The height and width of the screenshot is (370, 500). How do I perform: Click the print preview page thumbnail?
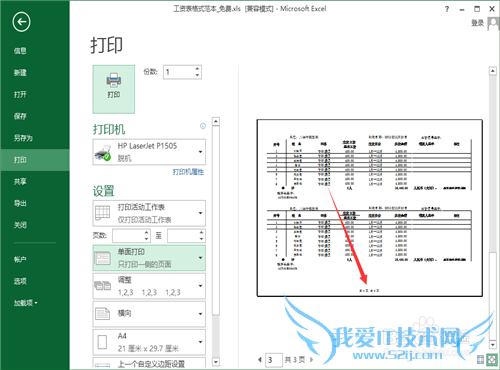point(370,208)
